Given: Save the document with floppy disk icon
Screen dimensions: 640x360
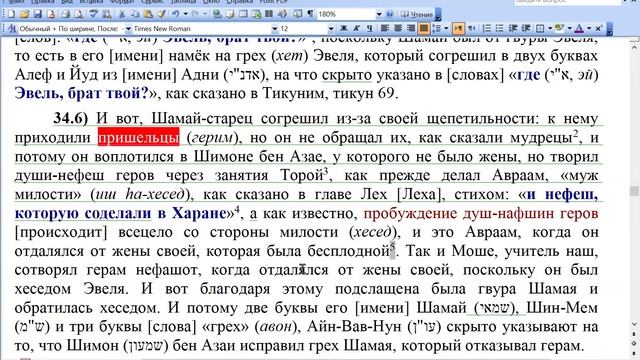Looking at the screenshot, I should coord(38,14).
